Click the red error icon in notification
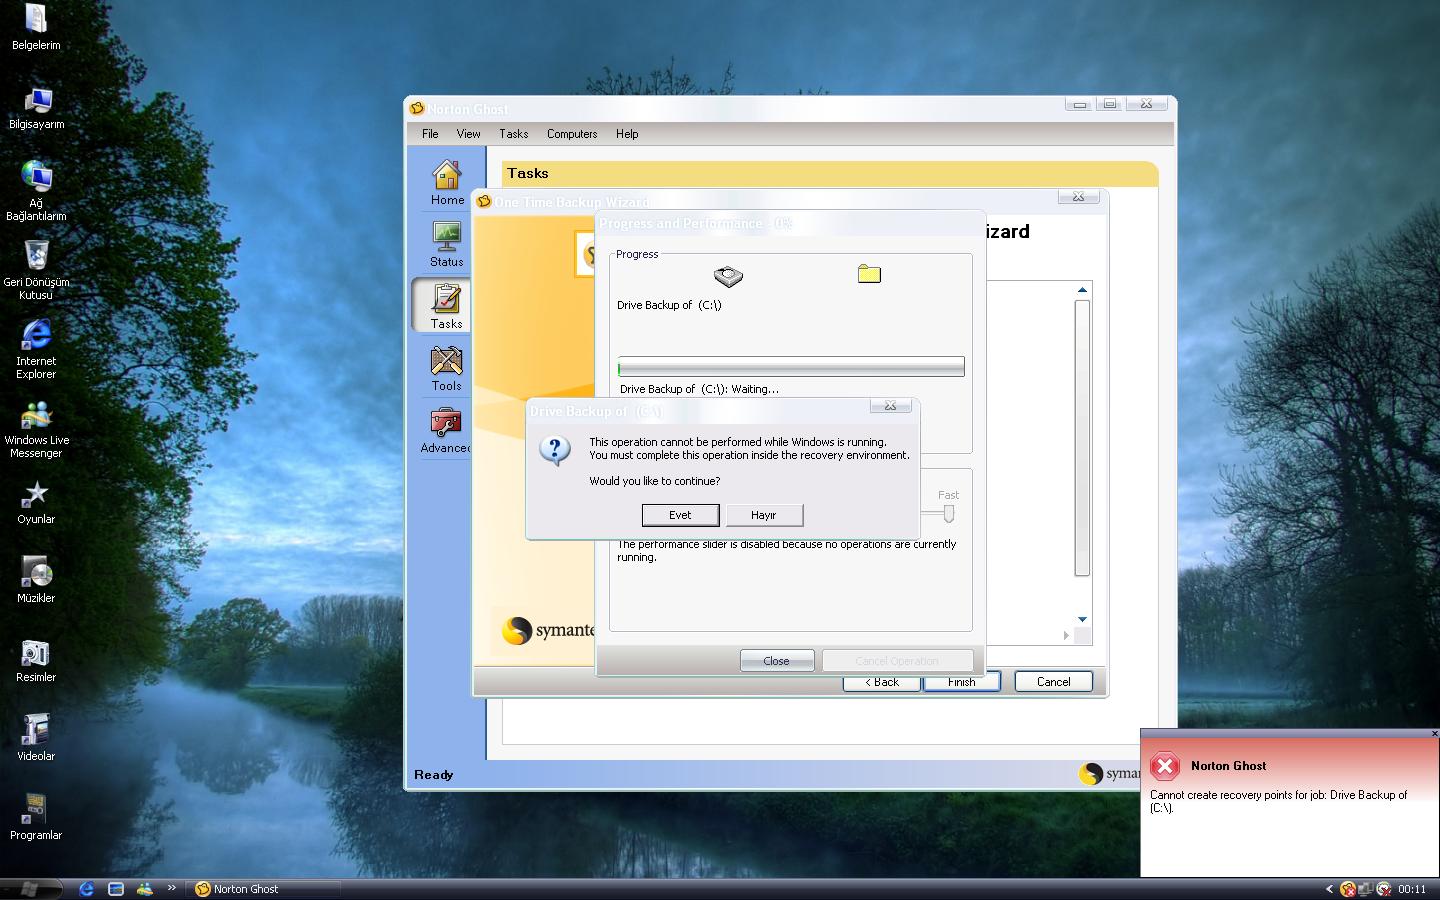Viewport: 1440px width, 900px height. [x=1165, y=766]
